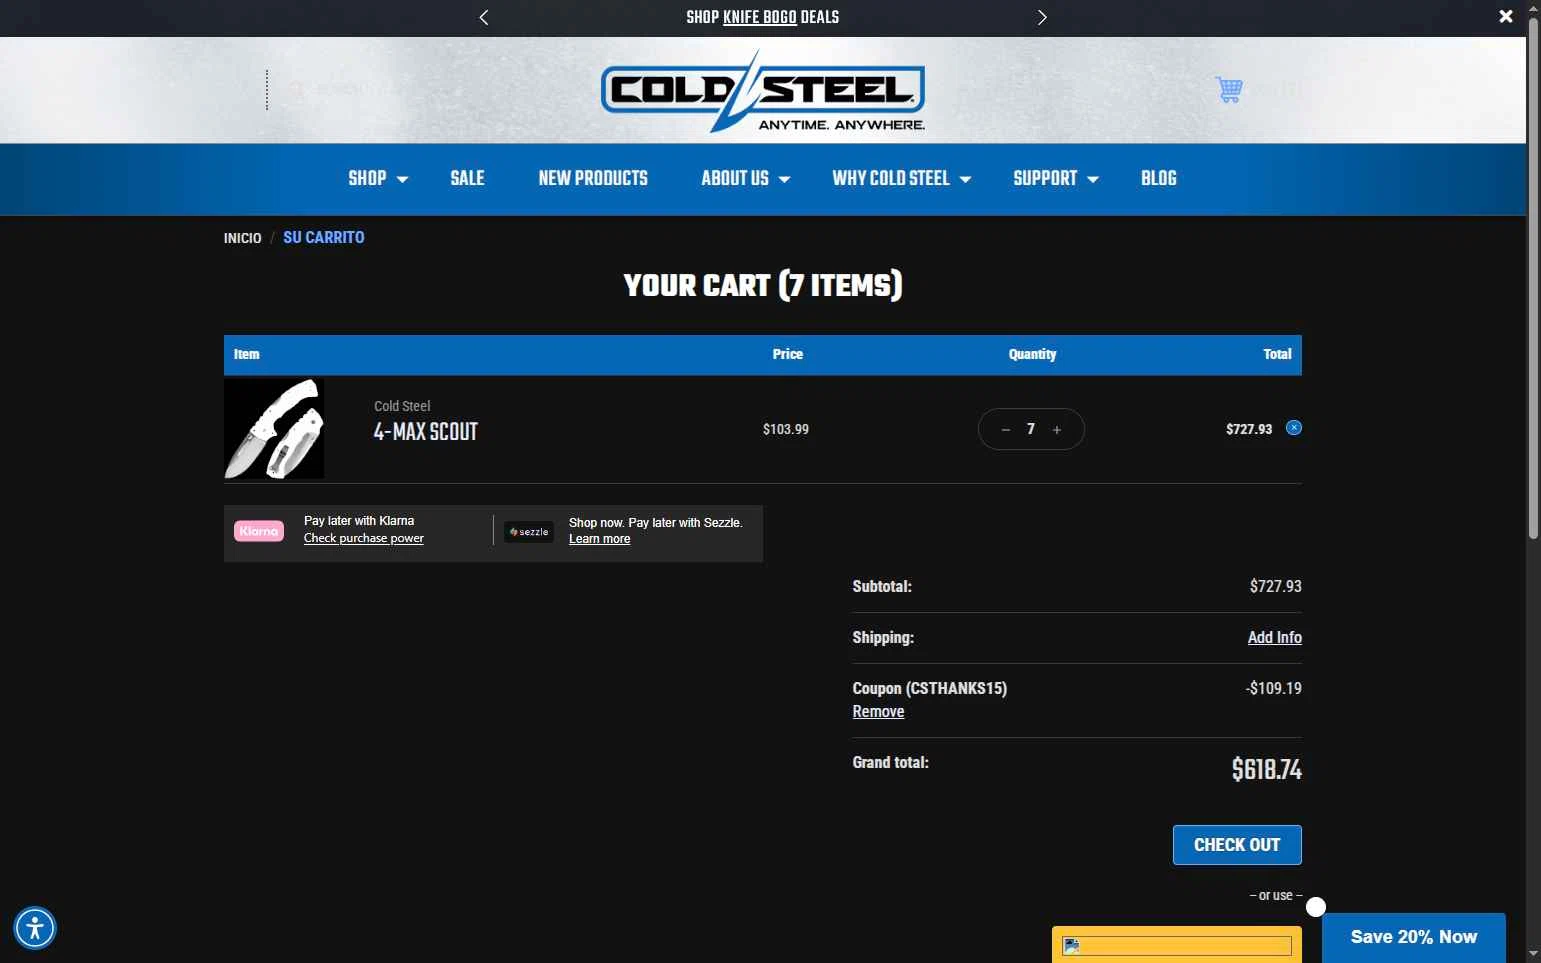Click the Cold Steel brand label
The image size is (1541, 963).
402,406
